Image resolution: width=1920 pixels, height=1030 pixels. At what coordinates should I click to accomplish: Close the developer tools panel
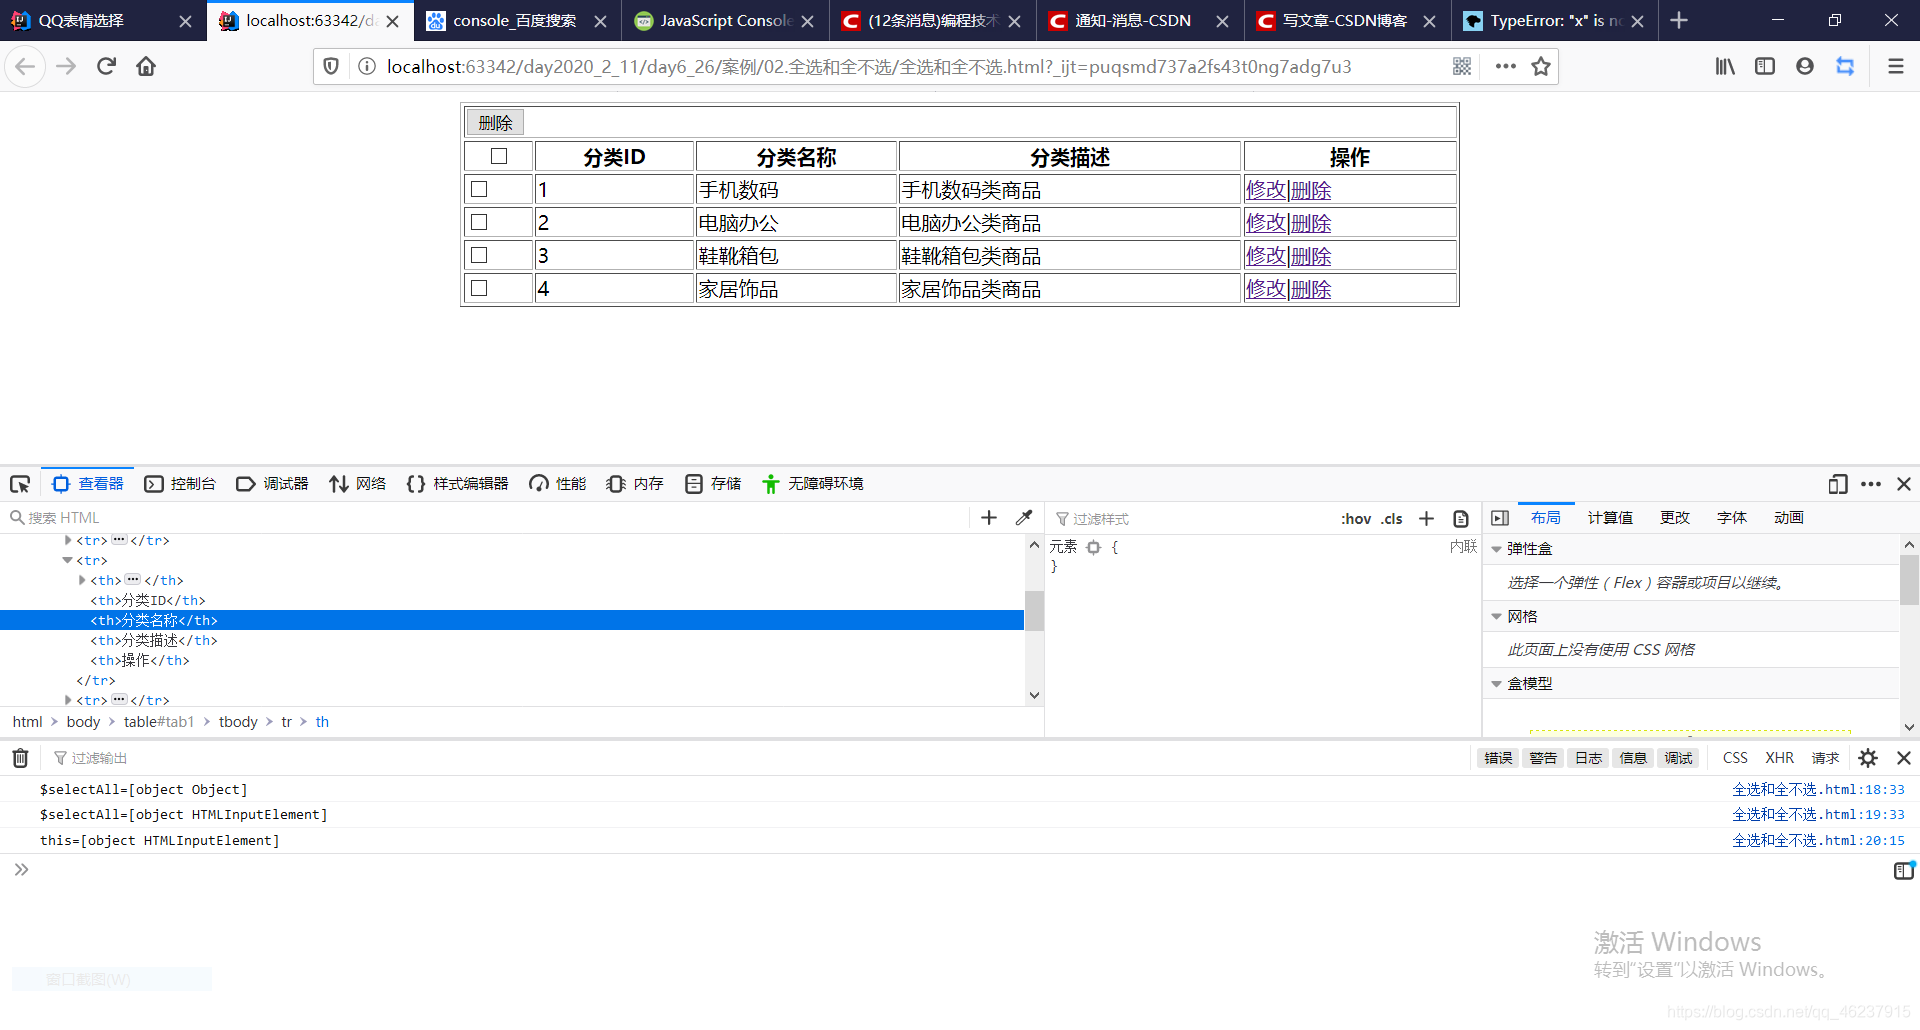point(1904,484)
